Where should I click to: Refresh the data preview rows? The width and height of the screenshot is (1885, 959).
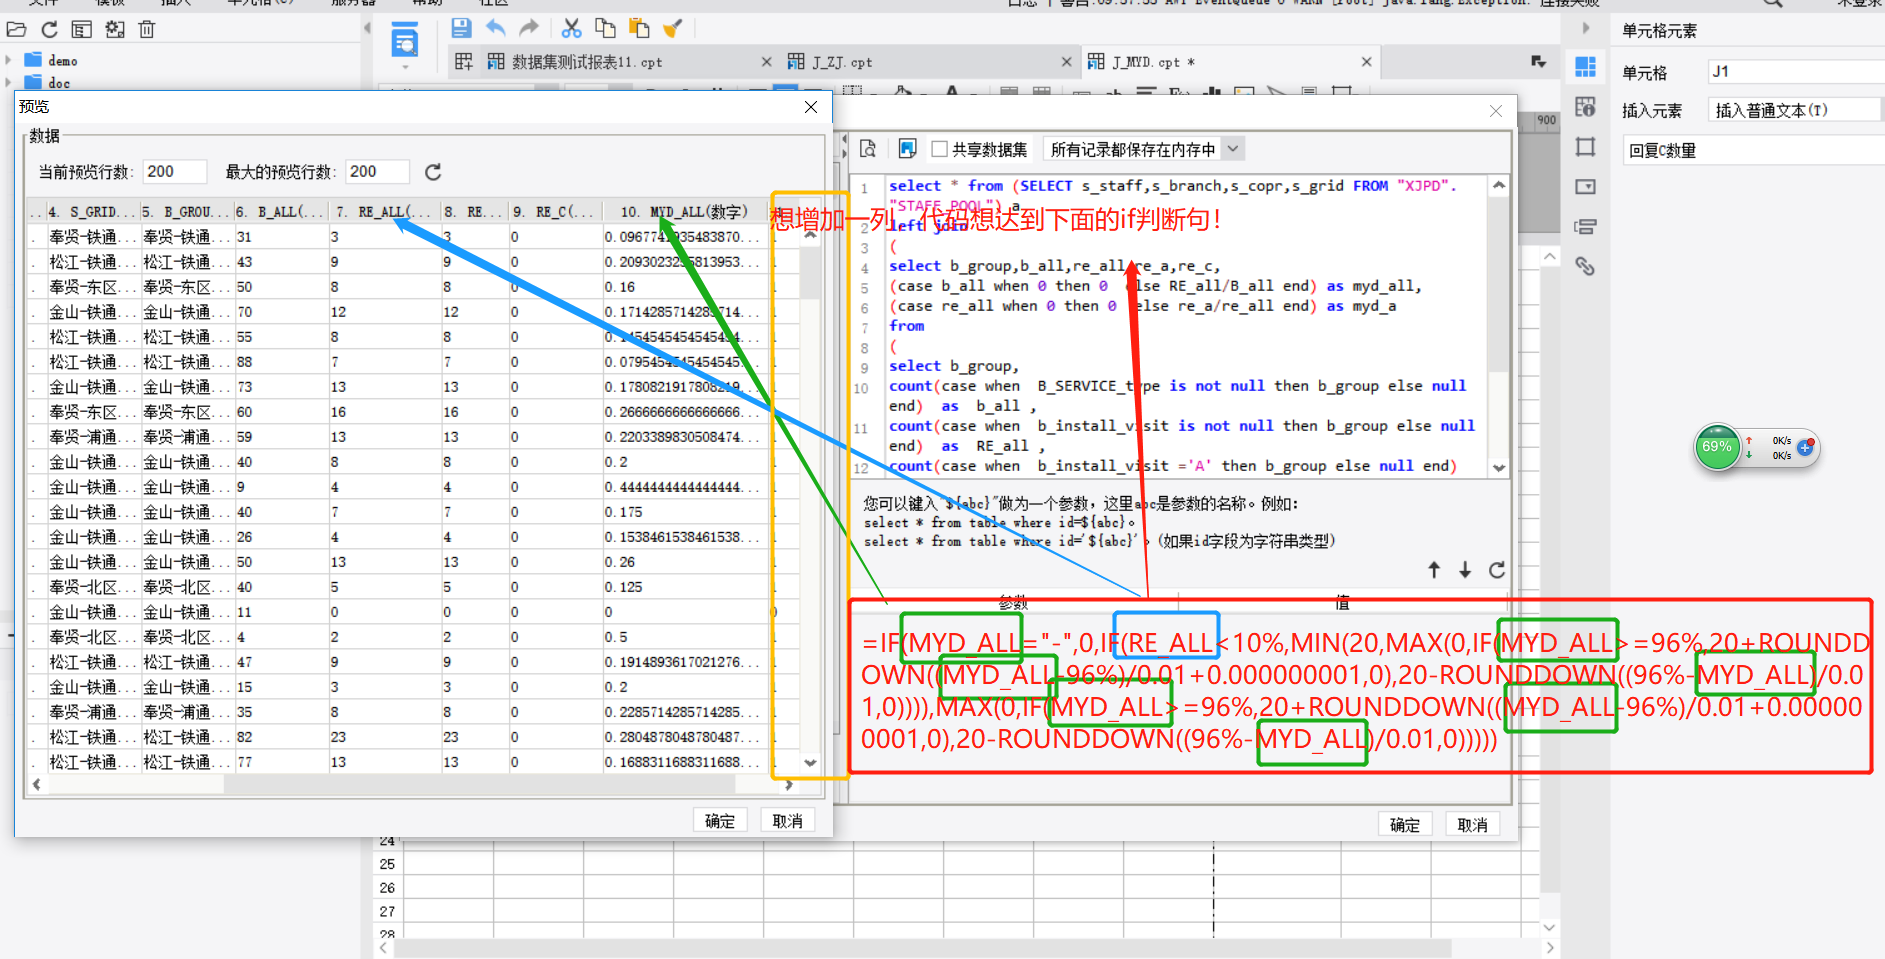coord(433,172)
